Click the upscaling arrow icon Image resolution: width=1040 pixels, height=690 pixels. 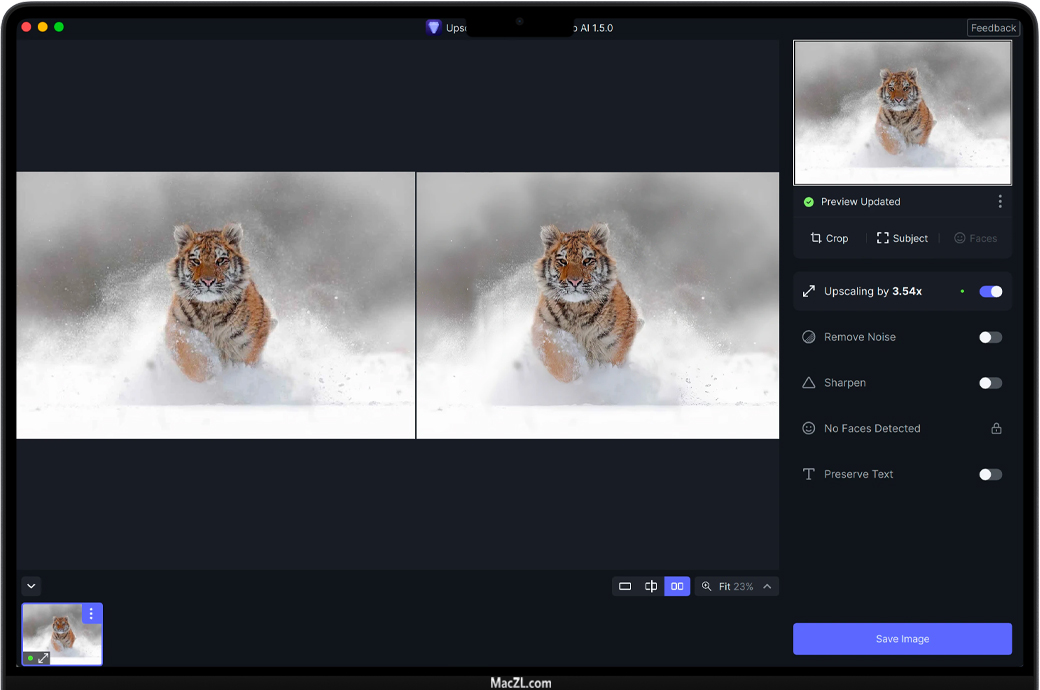click(x=809, y=291)
